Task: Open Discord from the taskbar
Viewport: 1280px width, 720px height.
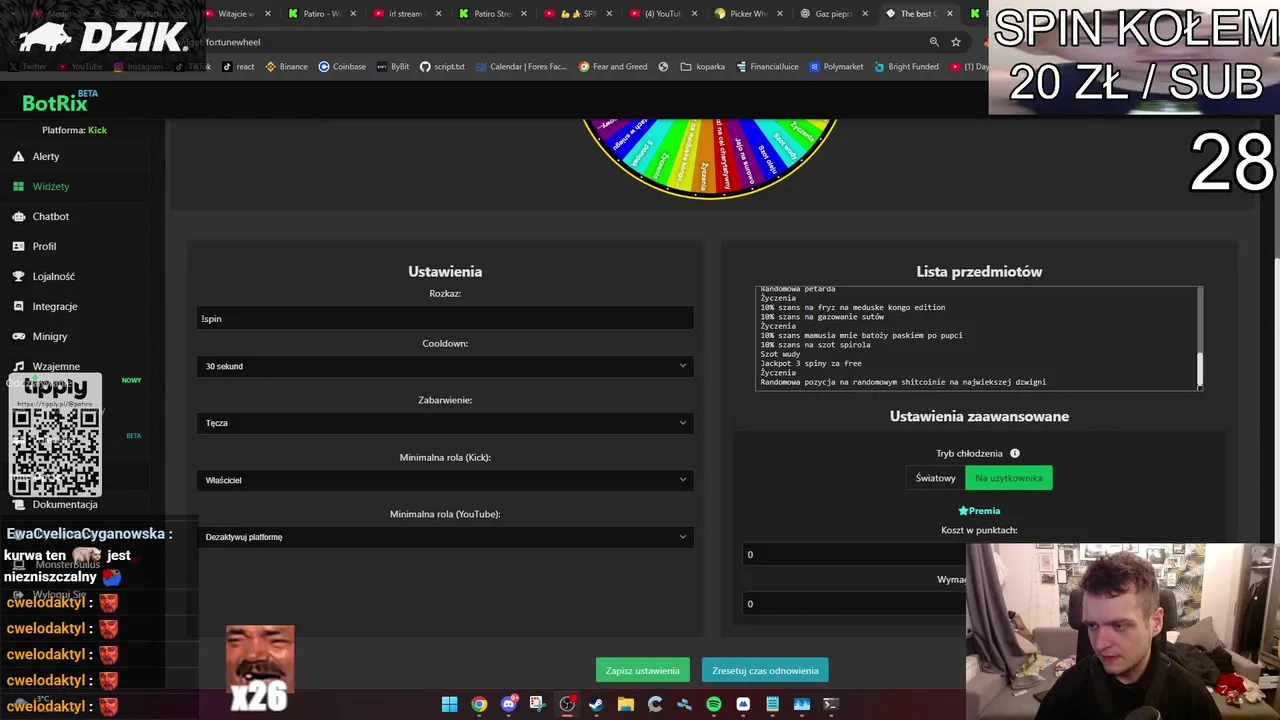Action: 509,704
